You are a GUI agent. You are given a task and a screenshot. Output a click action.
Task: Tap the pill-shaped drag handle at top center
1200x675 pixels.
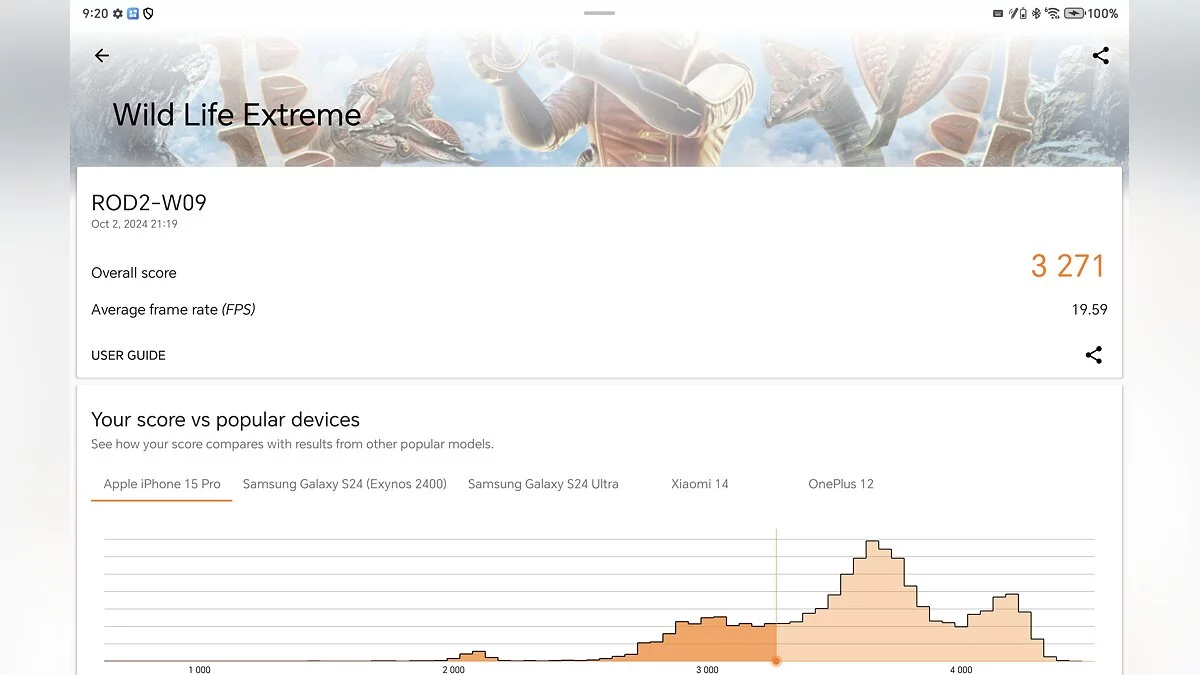tap(599, 13)
